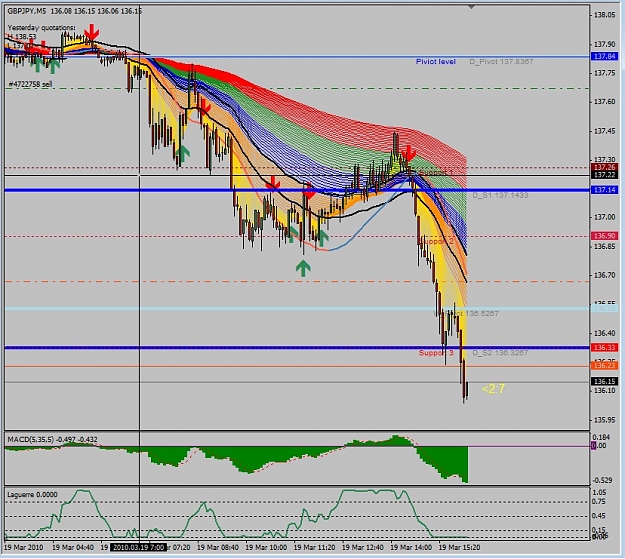The image size is (625, 559).
Task: Click the 'Pivot level' label
Action: pyautogui.click(x=436, y=61)
